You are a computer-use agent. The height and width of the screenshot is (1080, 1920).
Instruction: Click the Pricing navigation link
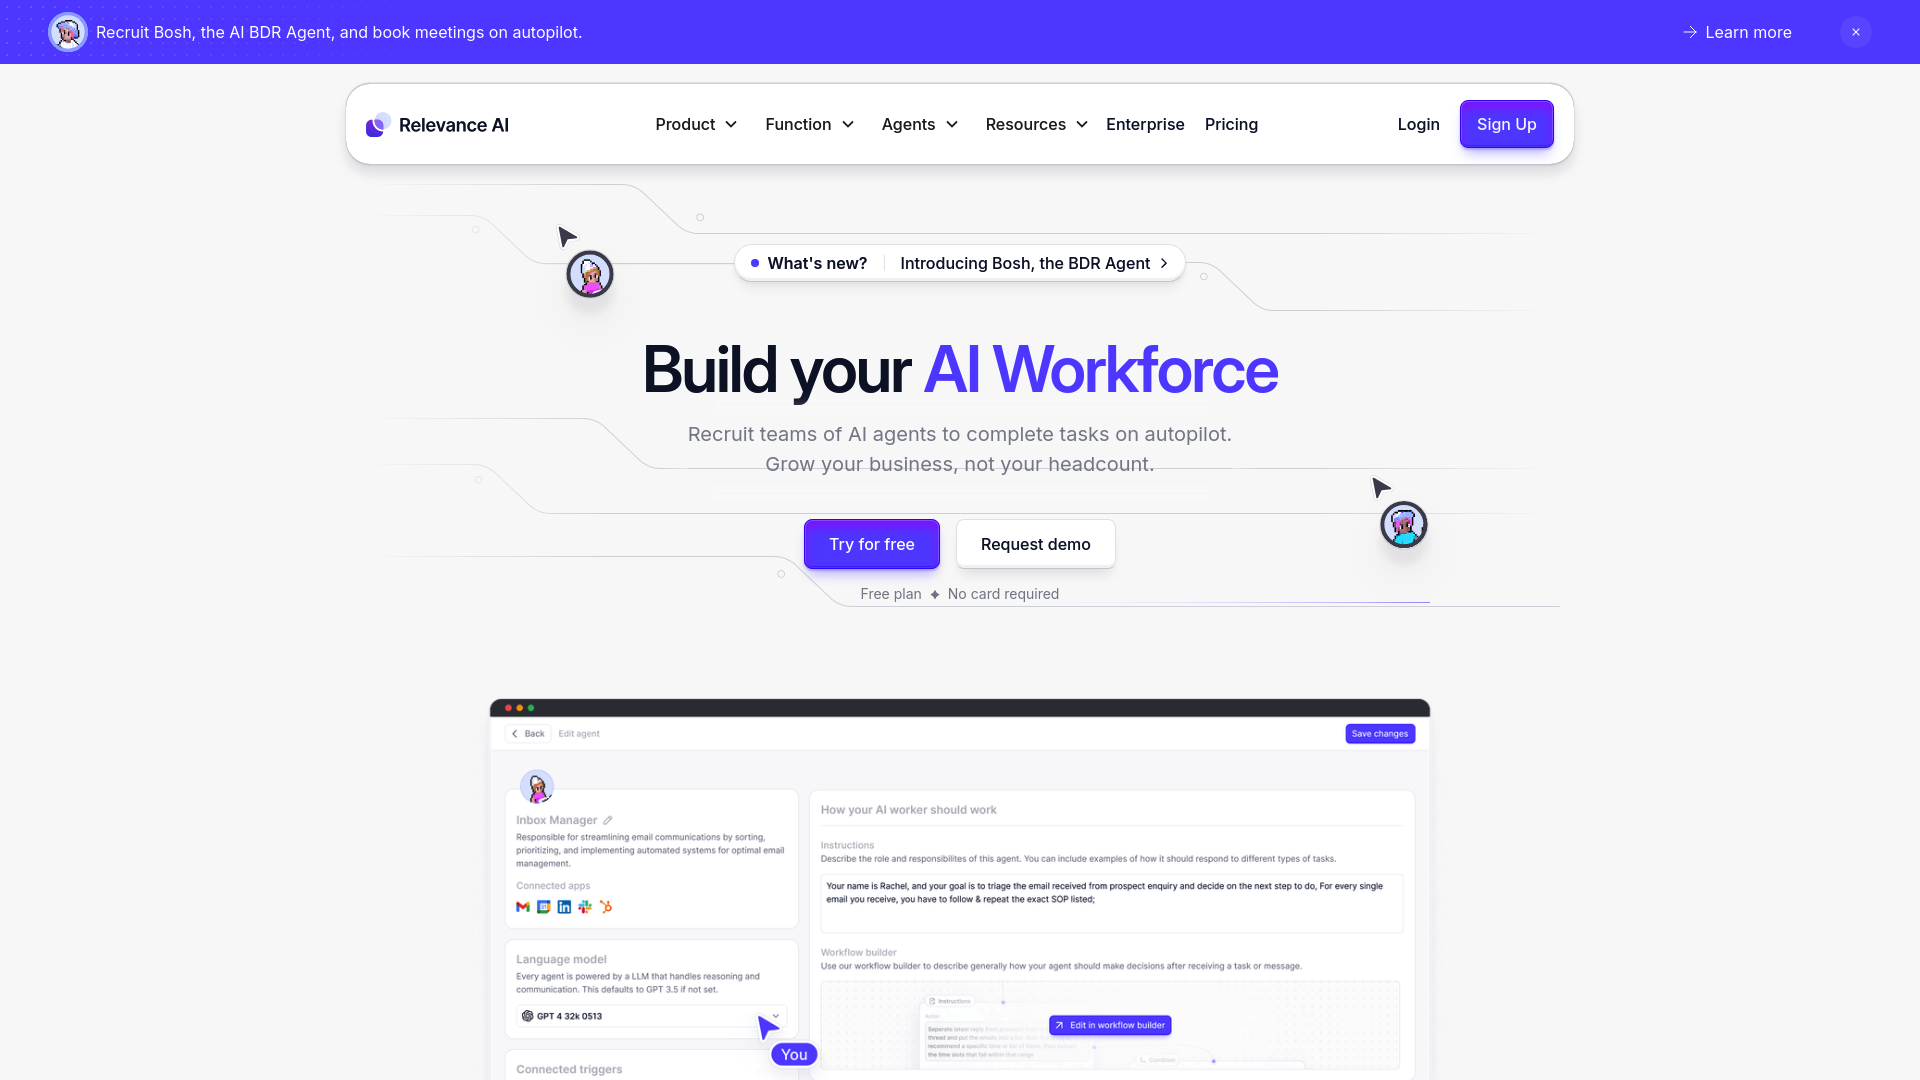point(1232,124)
